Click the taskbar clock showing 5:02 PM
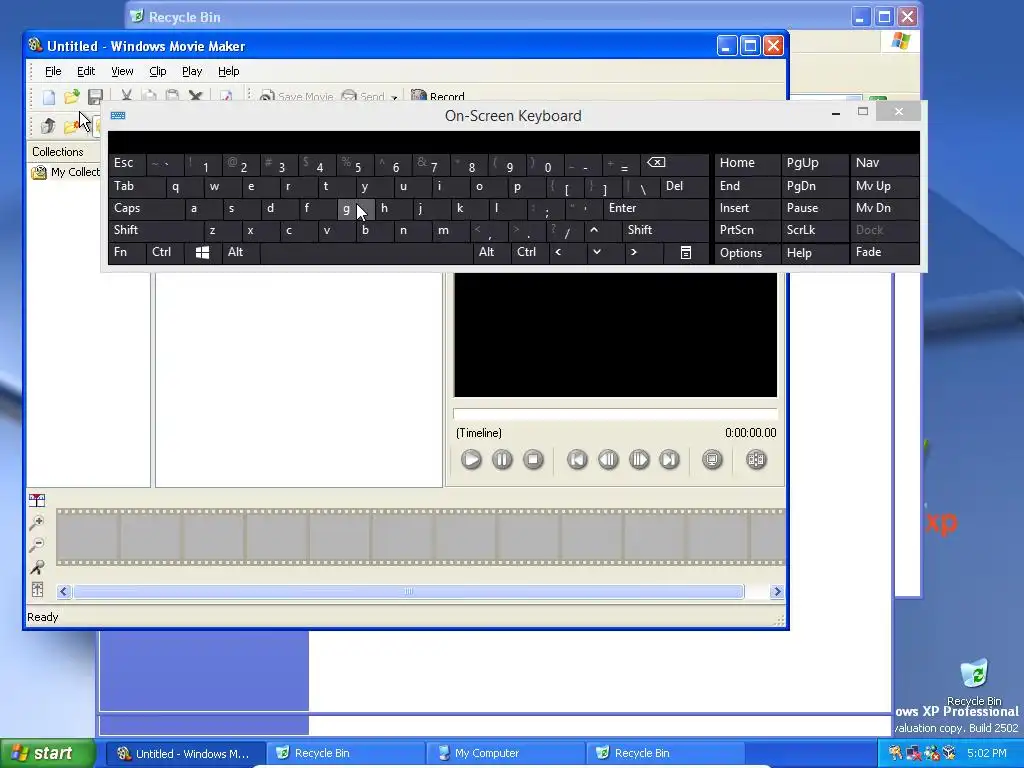This screenshot has width=1024, height=768. pos(987,754)
